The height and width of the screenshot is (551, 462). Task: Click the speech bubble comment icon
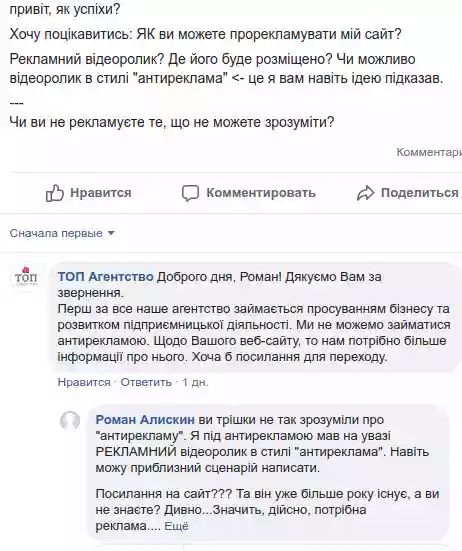pos(190,193)
